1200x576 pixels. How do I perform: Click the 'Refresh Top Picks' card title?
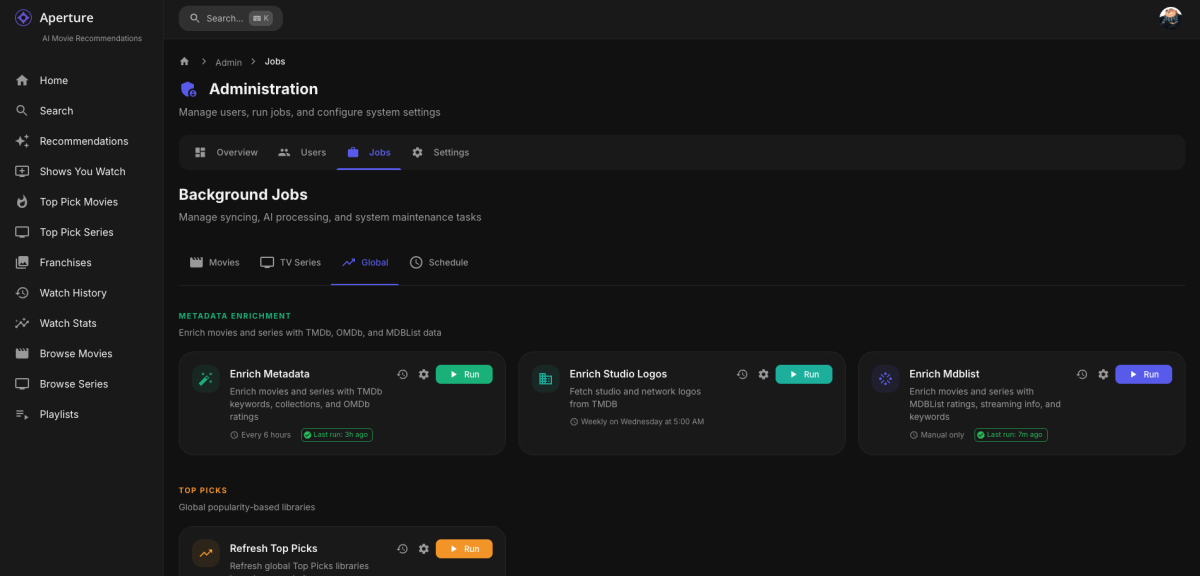click(x=273, y=549)
